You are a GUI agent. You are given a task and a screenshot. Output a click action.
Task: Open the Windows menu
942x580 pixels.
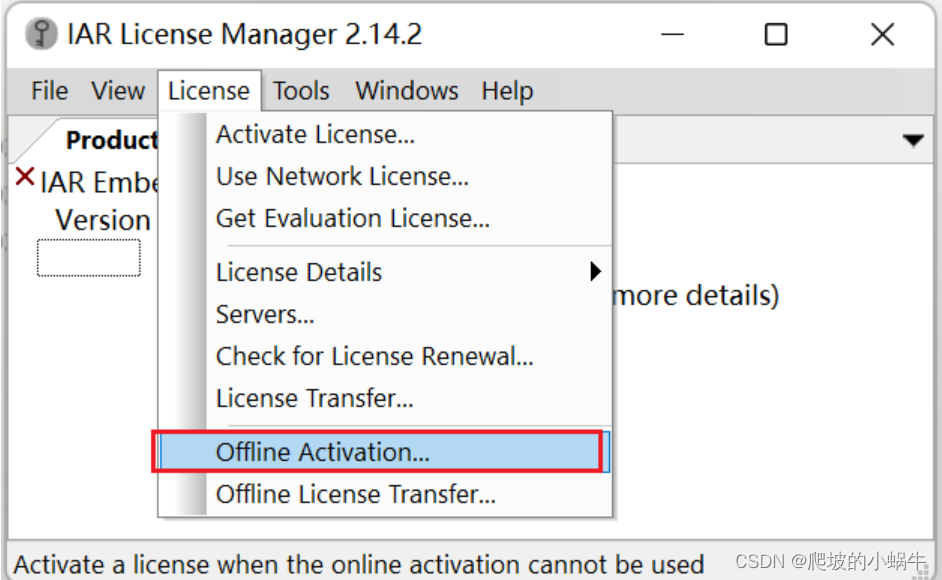pyautogui.click(x=407, y=91)
